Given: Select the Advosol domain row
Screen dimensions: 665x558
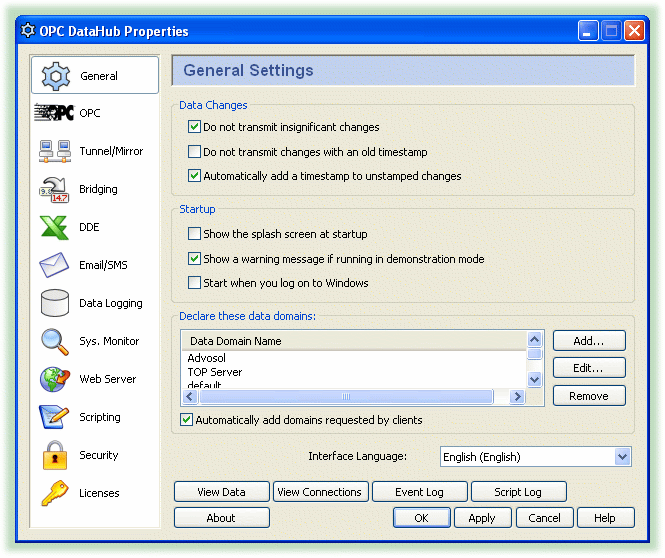Looking at the screenshot, I should pos(354,358).
